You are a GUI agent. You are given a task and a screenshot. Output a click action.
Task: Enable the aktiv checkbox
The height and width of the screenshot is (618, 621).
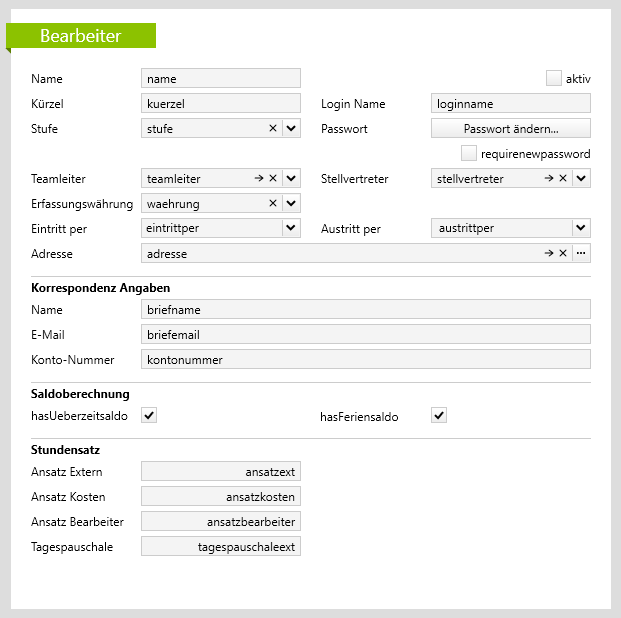554,78
